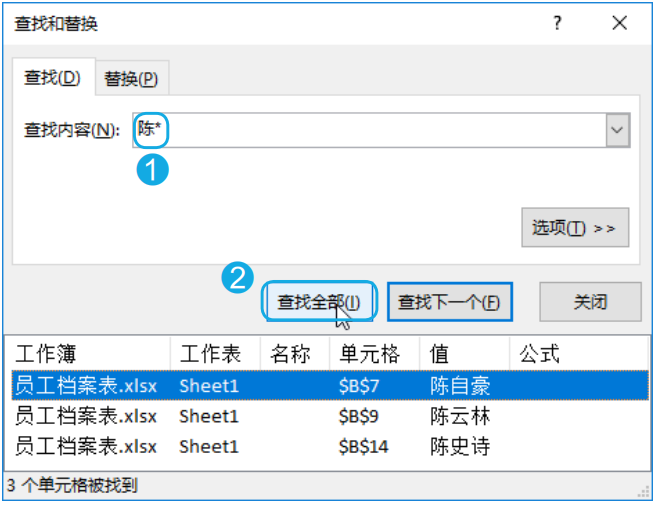
Task: Click the 查找下一个(F) button
Action: point(449,302)
